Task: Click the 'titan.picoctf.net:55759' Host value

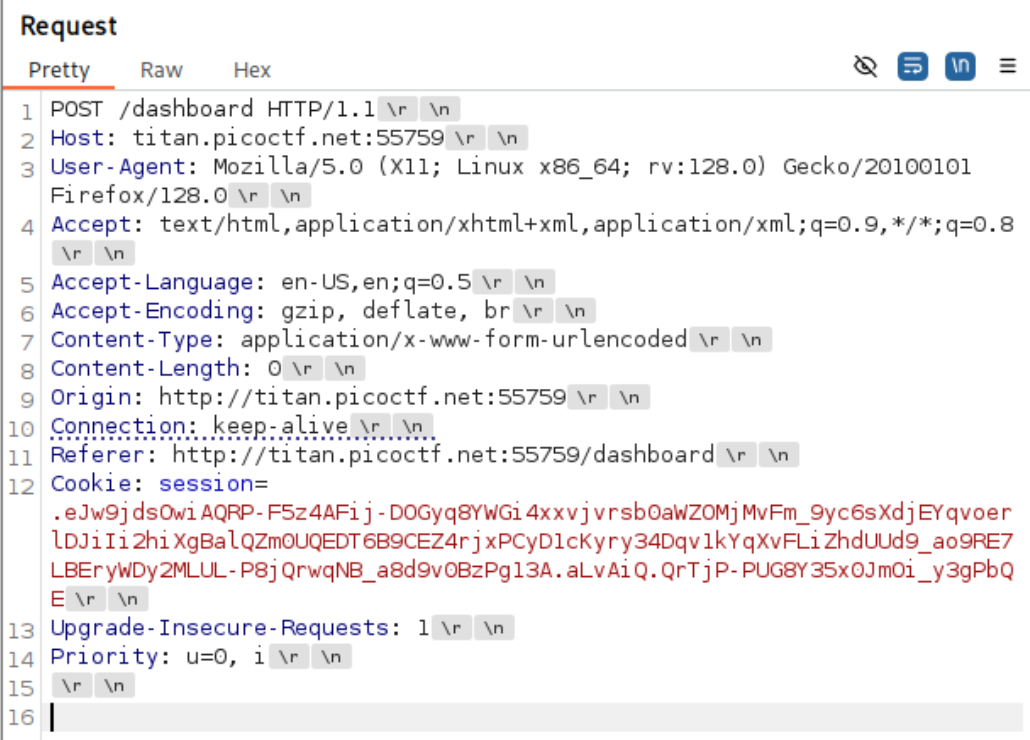Action: pyautogui.click(x=288, y=138)
